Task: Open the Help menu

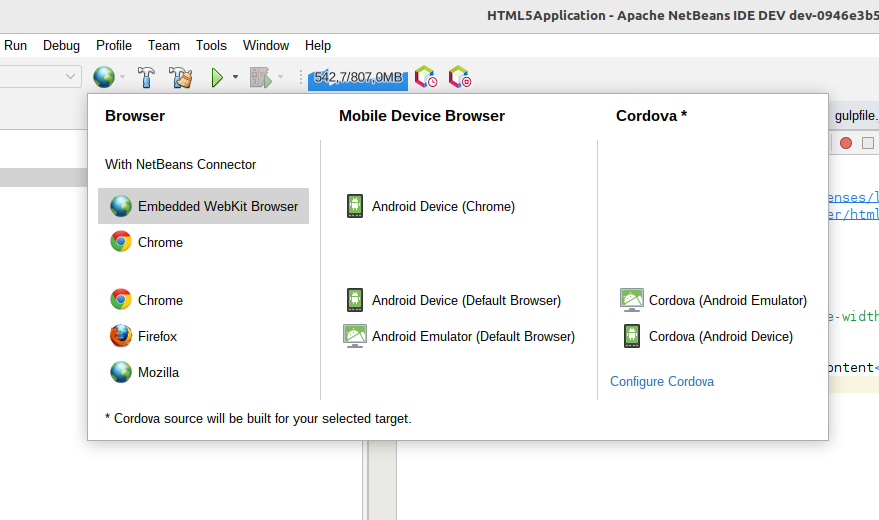Action: (318, 45)
